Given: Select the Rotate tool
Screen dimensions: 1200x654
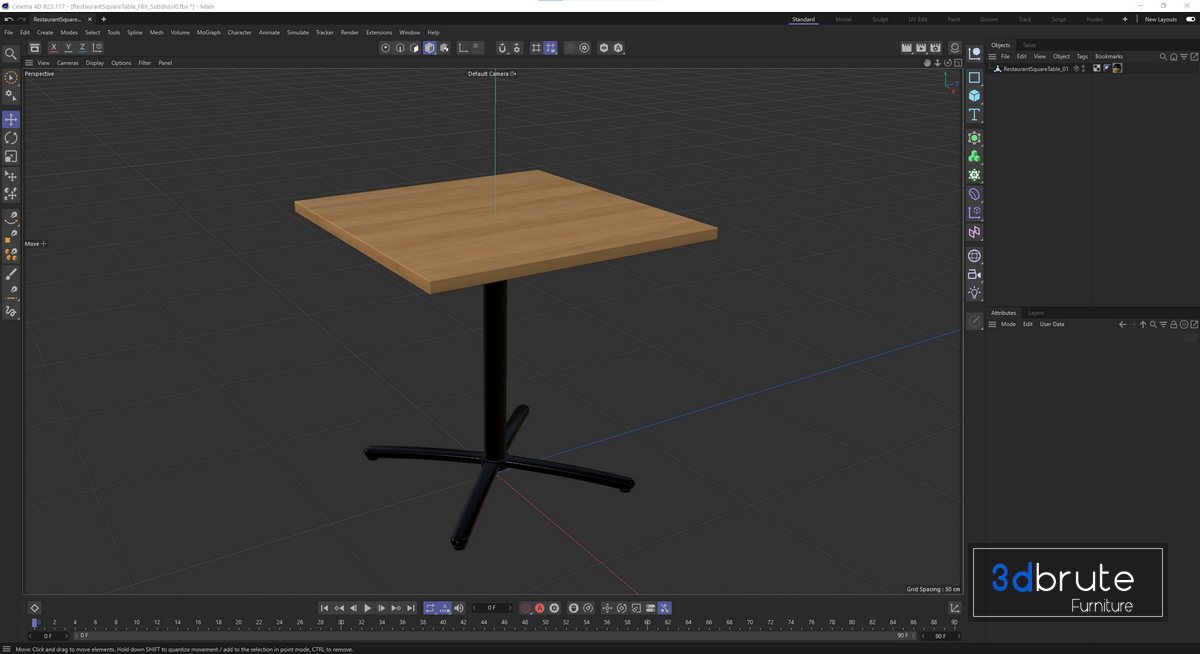Looking at the screenshot, I should pos(11,138).
